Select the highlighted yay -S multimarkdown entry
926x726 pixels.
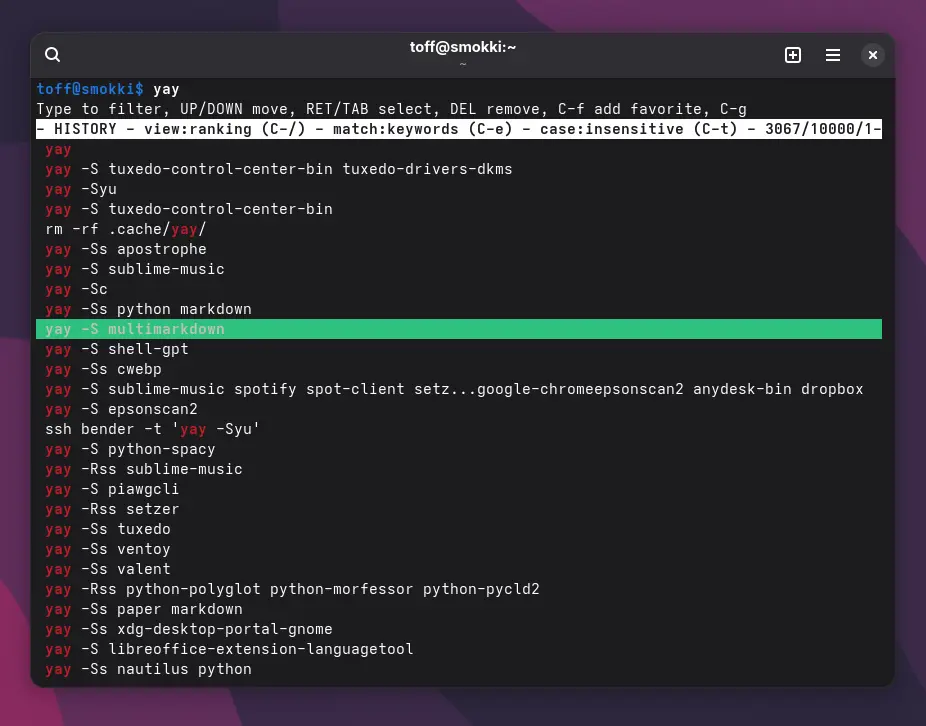pyautogui.click(x=135, y=329)
